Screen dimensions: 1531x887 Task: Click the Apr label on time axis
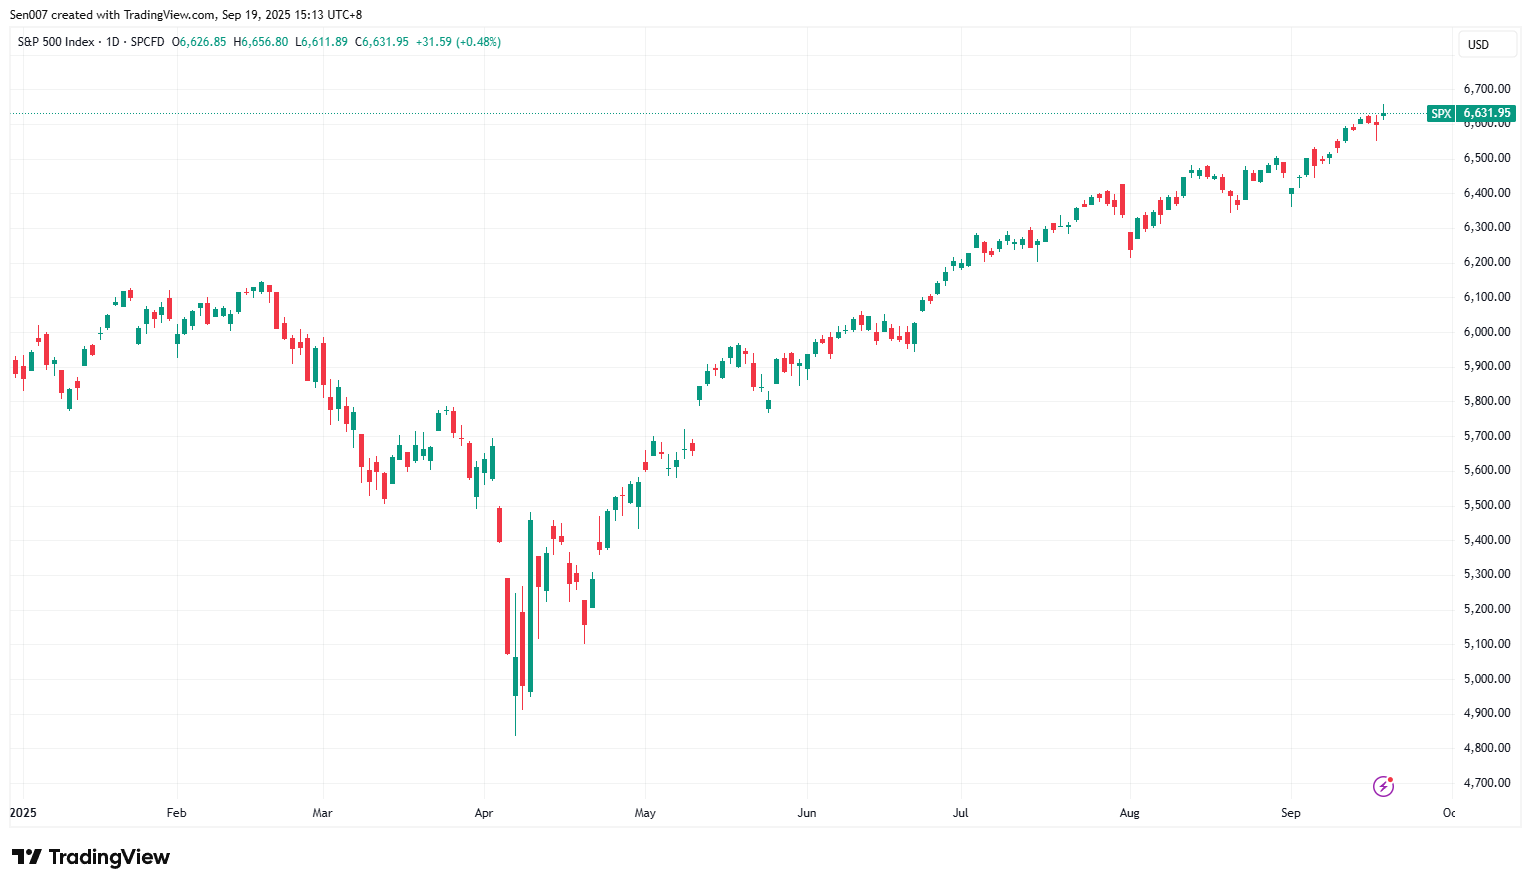[484, 813]
